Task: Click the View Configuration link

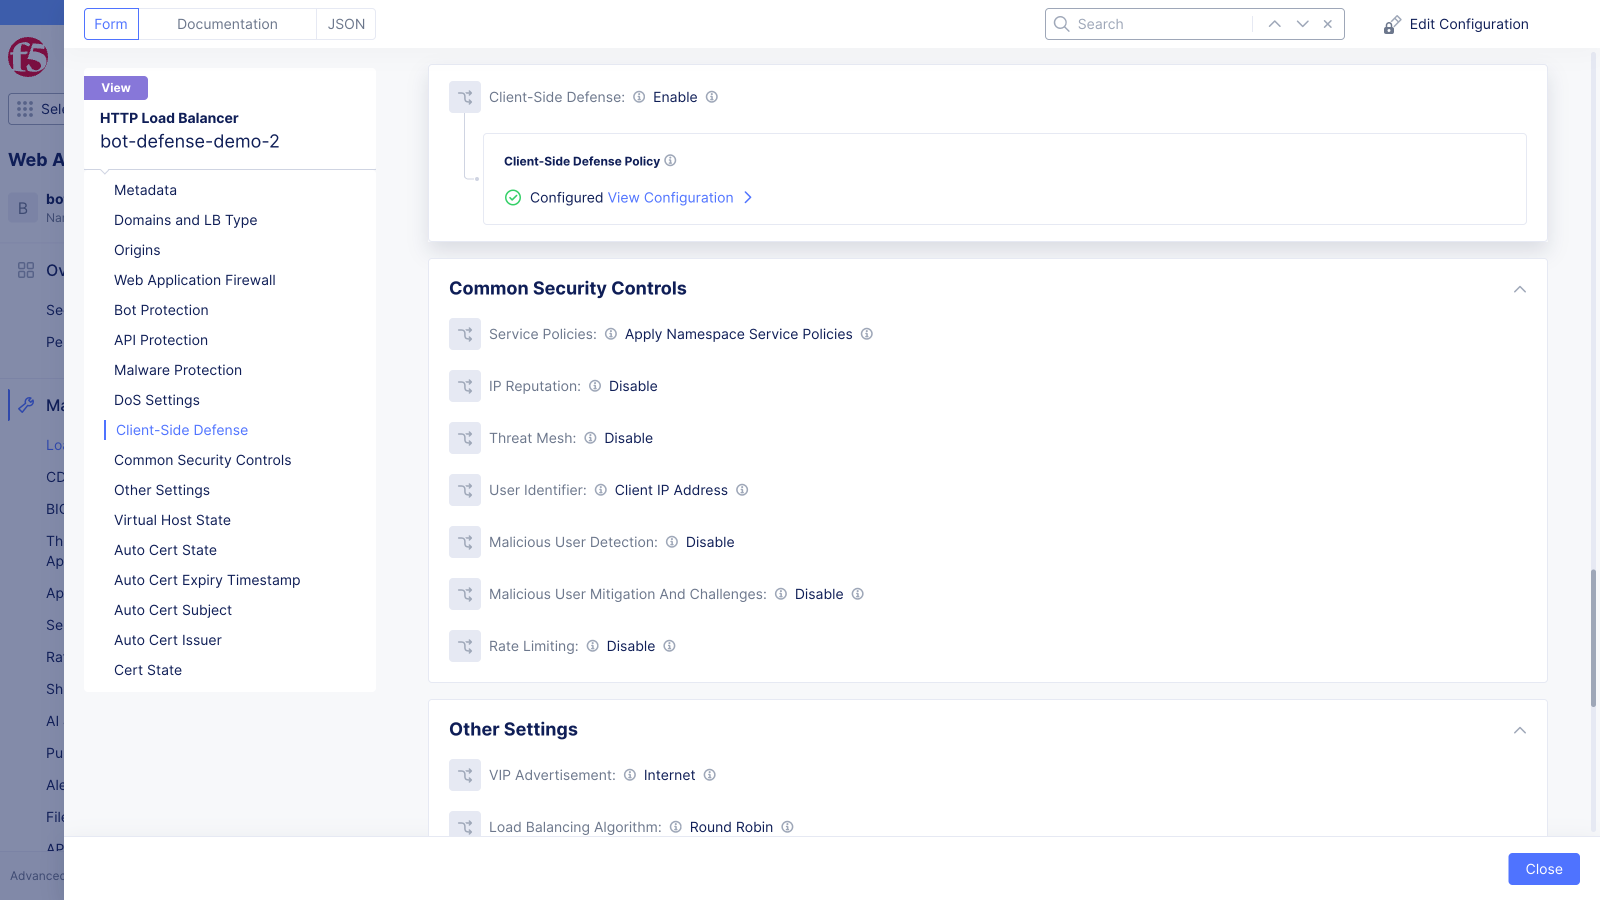Action: [x=670, y=197]
